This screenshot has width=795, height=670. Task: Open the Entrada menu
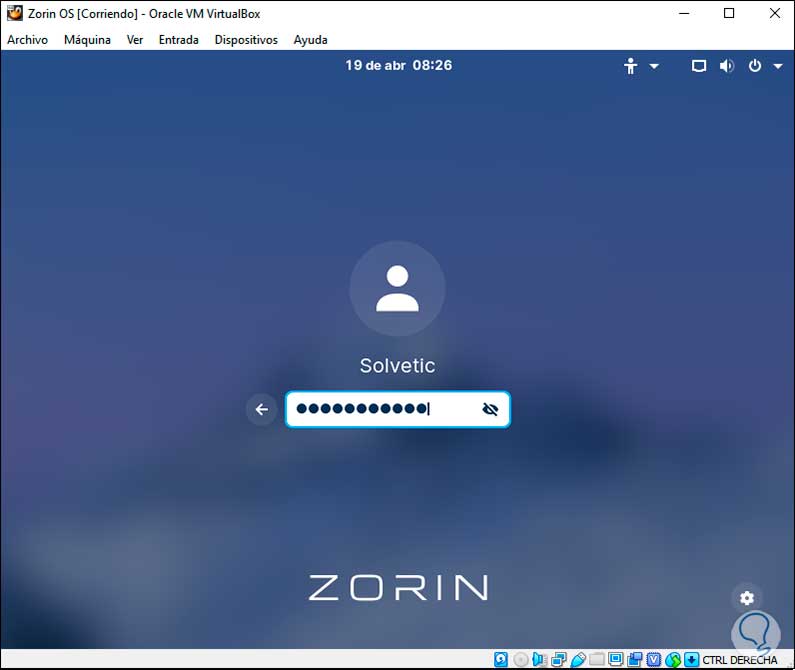tap(178, 40)
